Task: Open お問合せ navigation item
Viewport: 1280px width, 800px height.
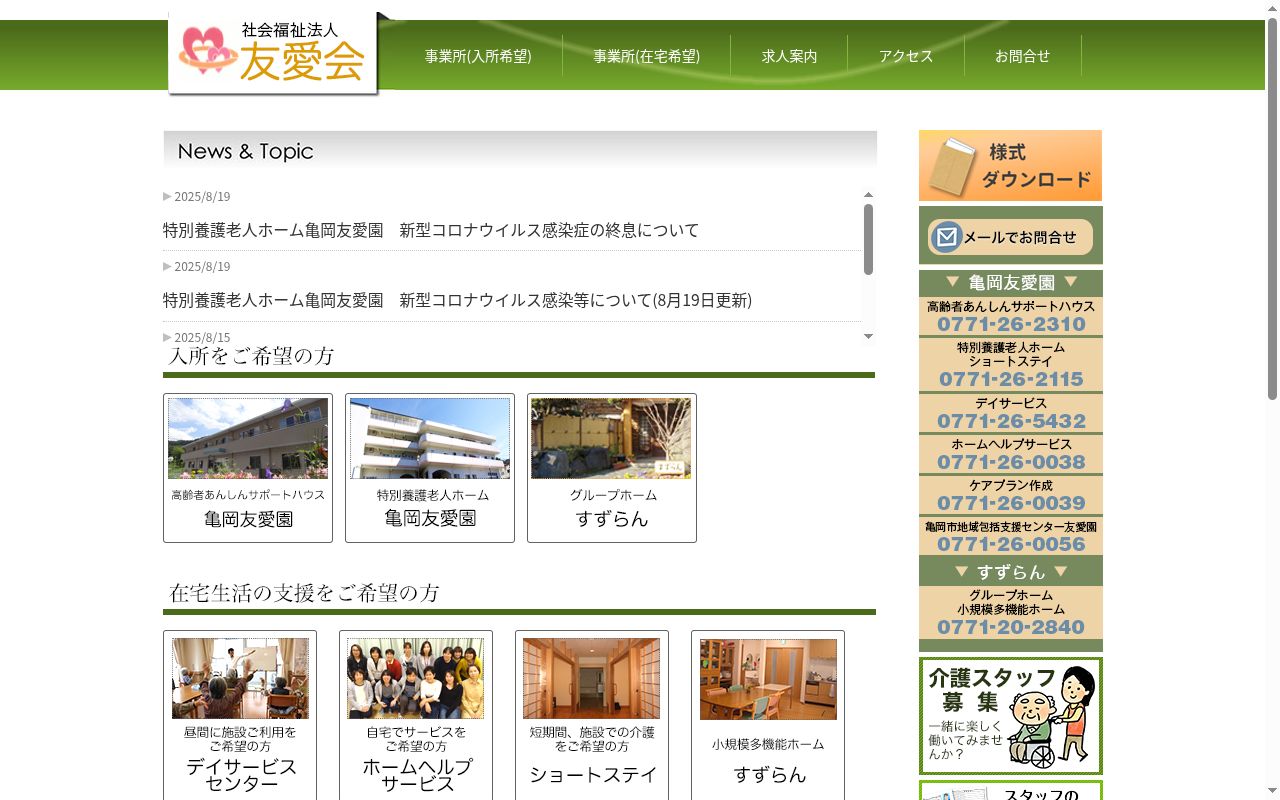Action: 1022,56
